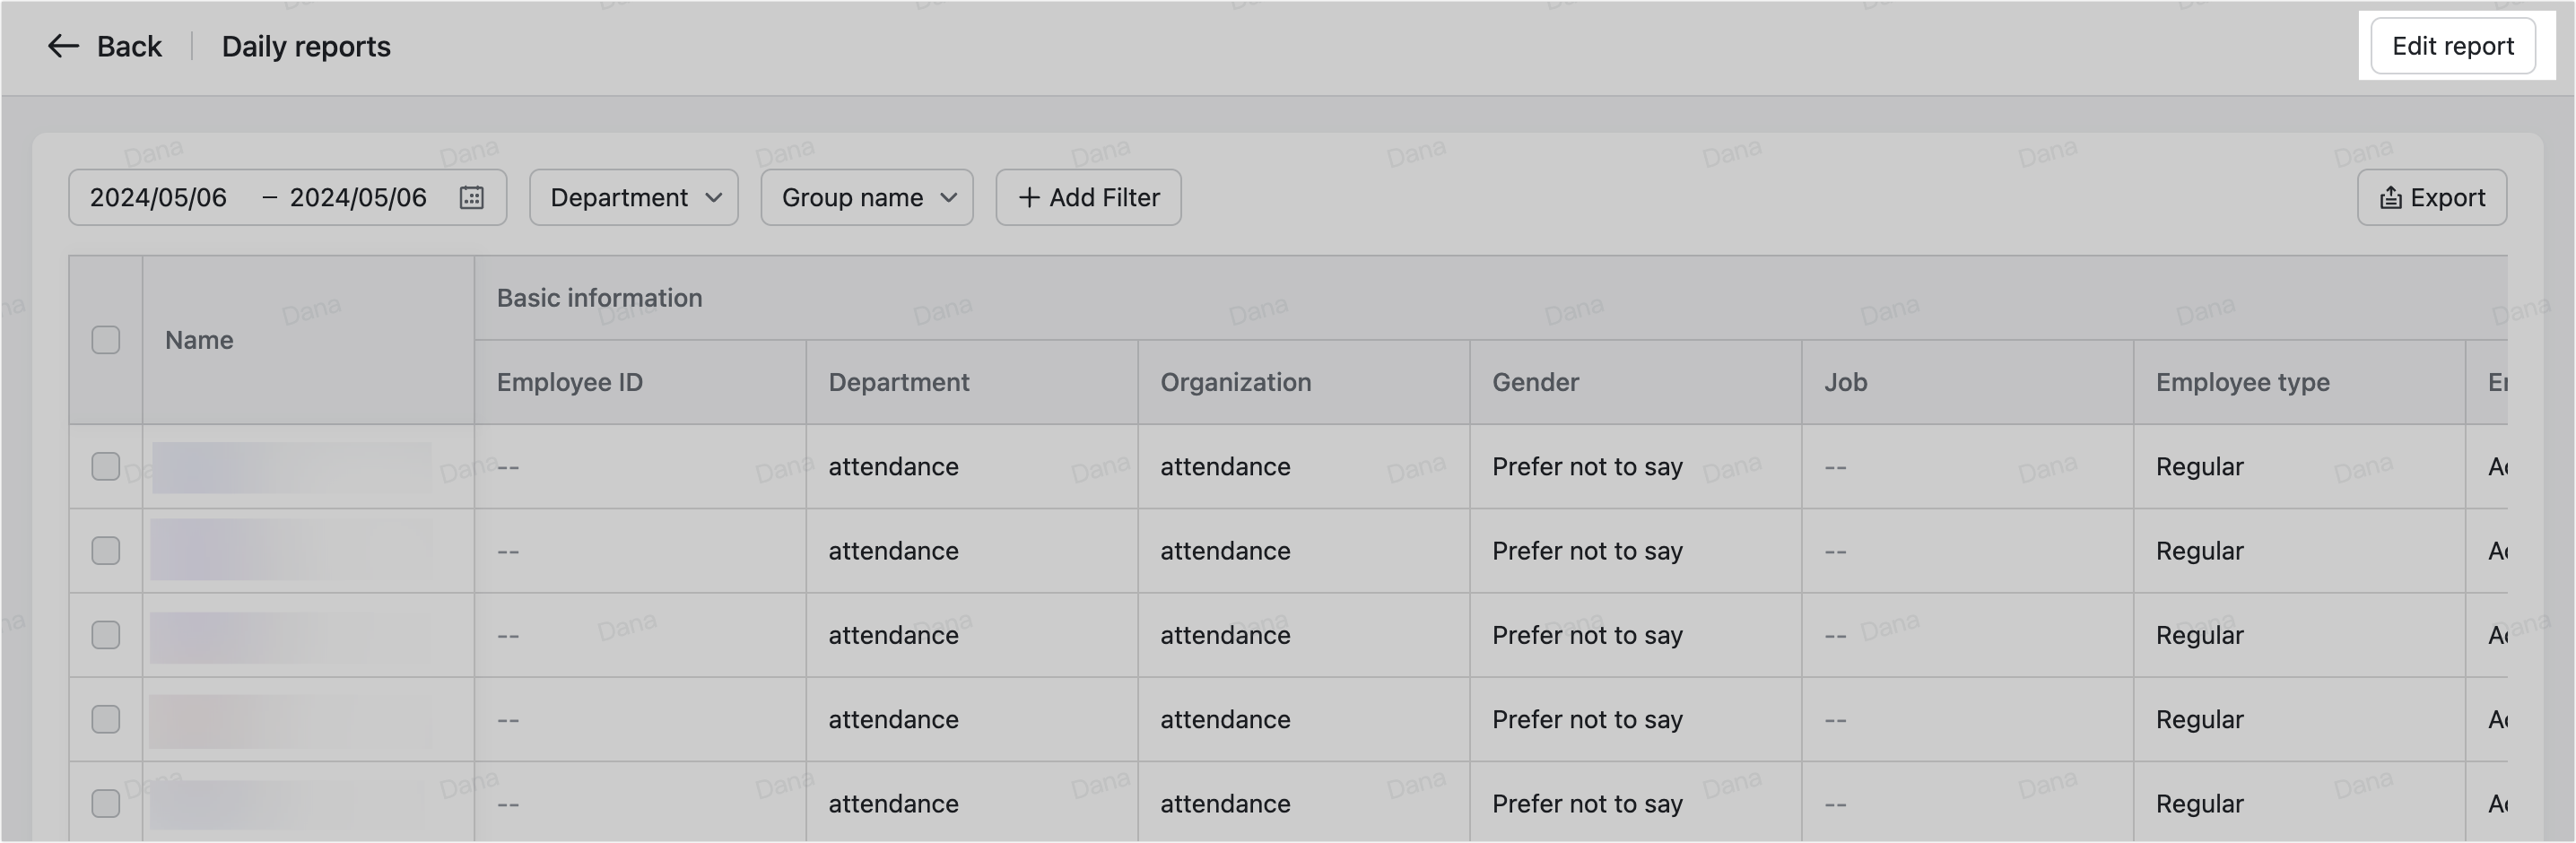
Task: Click the Export button
Action: tap(2432, 197)
